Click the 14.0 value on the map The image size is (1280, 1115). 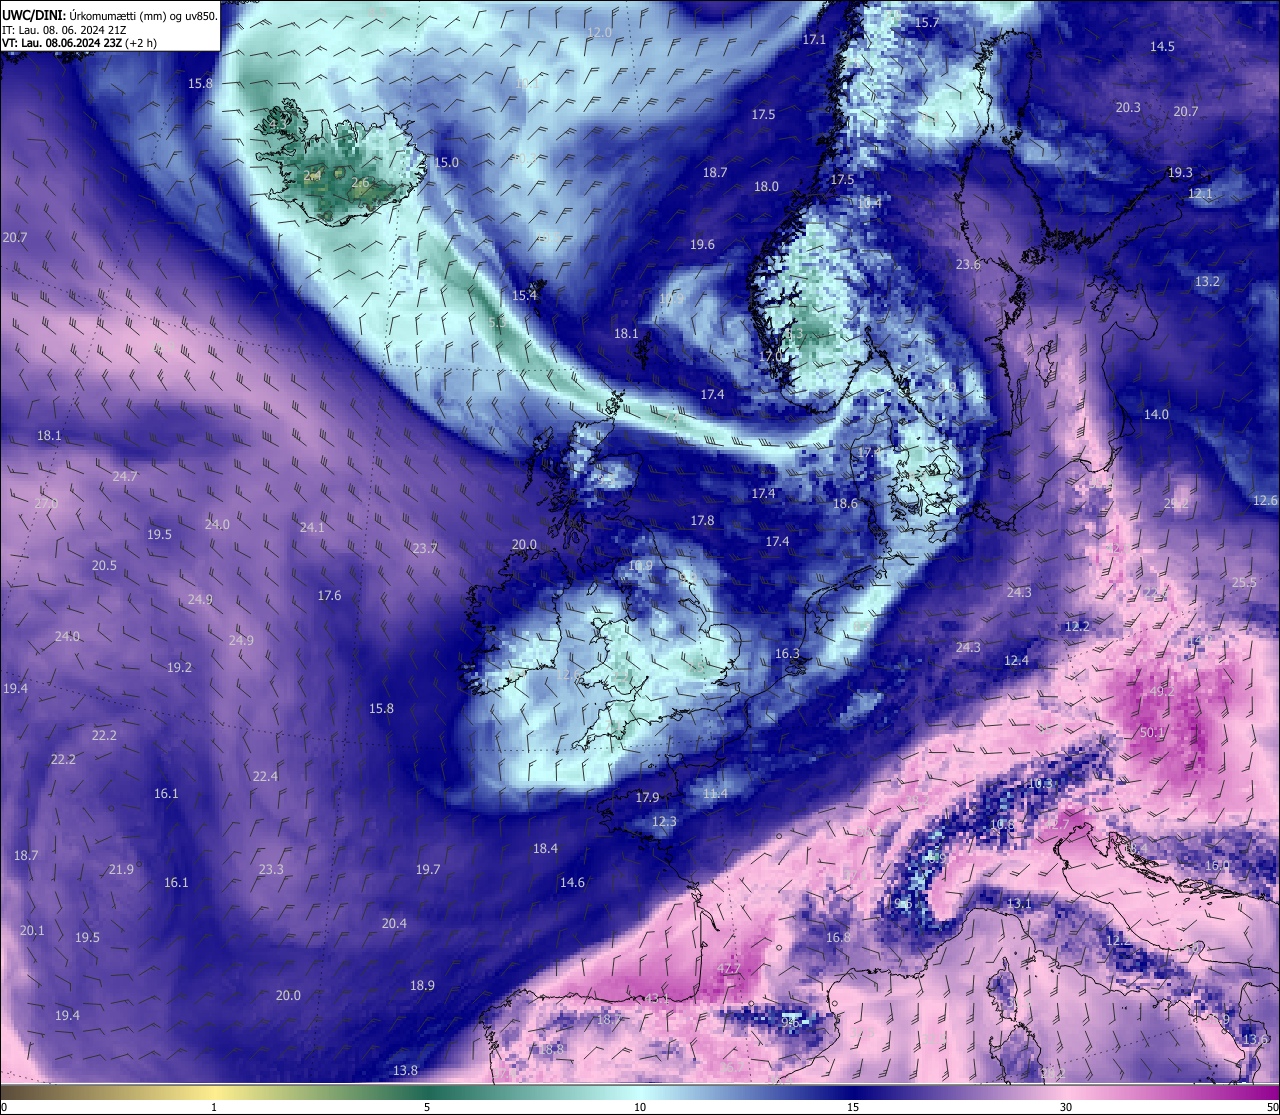1156,414
